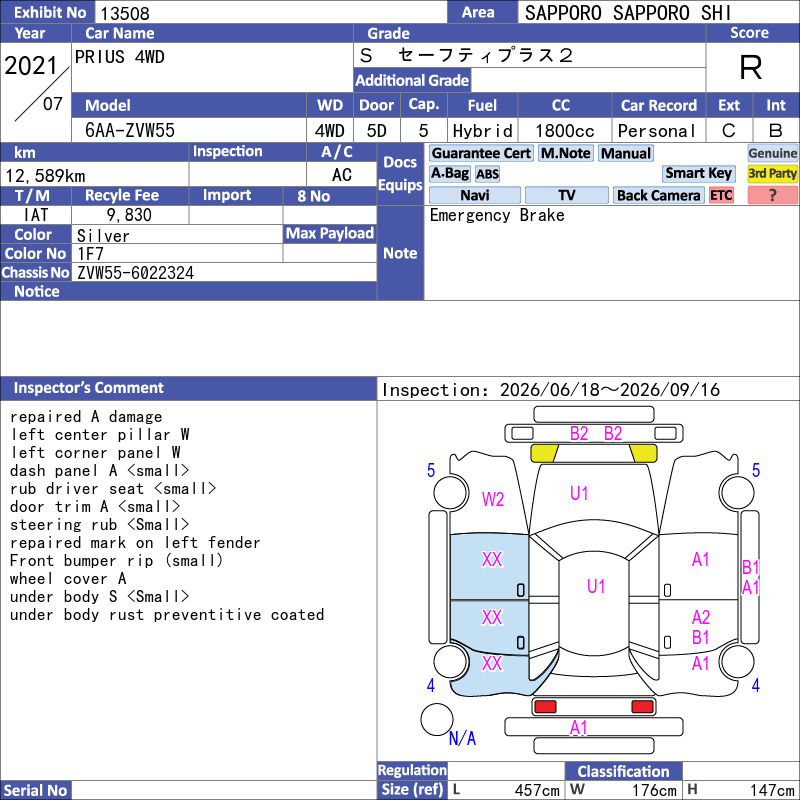Click the XX mark on left front door
The width and height of the screenshot is (800, 800).
492,560
